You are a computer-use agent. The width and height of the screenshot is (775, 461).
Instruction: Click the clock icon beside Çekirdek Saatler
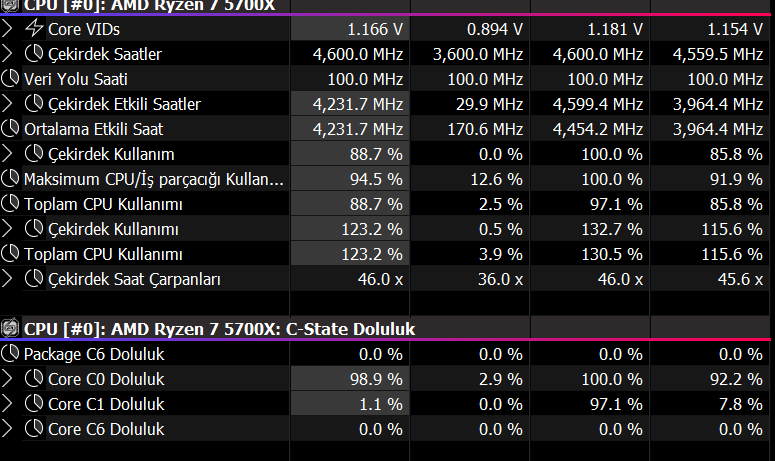[34, 53]
